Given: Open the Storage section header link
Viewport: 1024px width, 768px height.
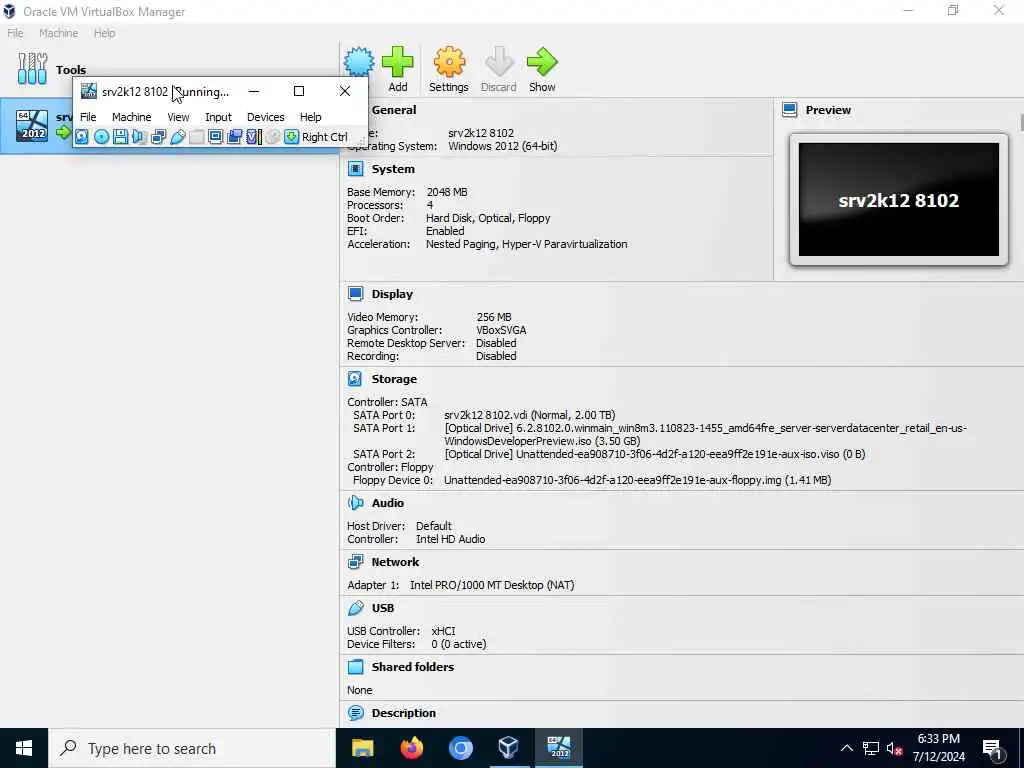Looking at the screenshot, I should click(x=394, y=379).
